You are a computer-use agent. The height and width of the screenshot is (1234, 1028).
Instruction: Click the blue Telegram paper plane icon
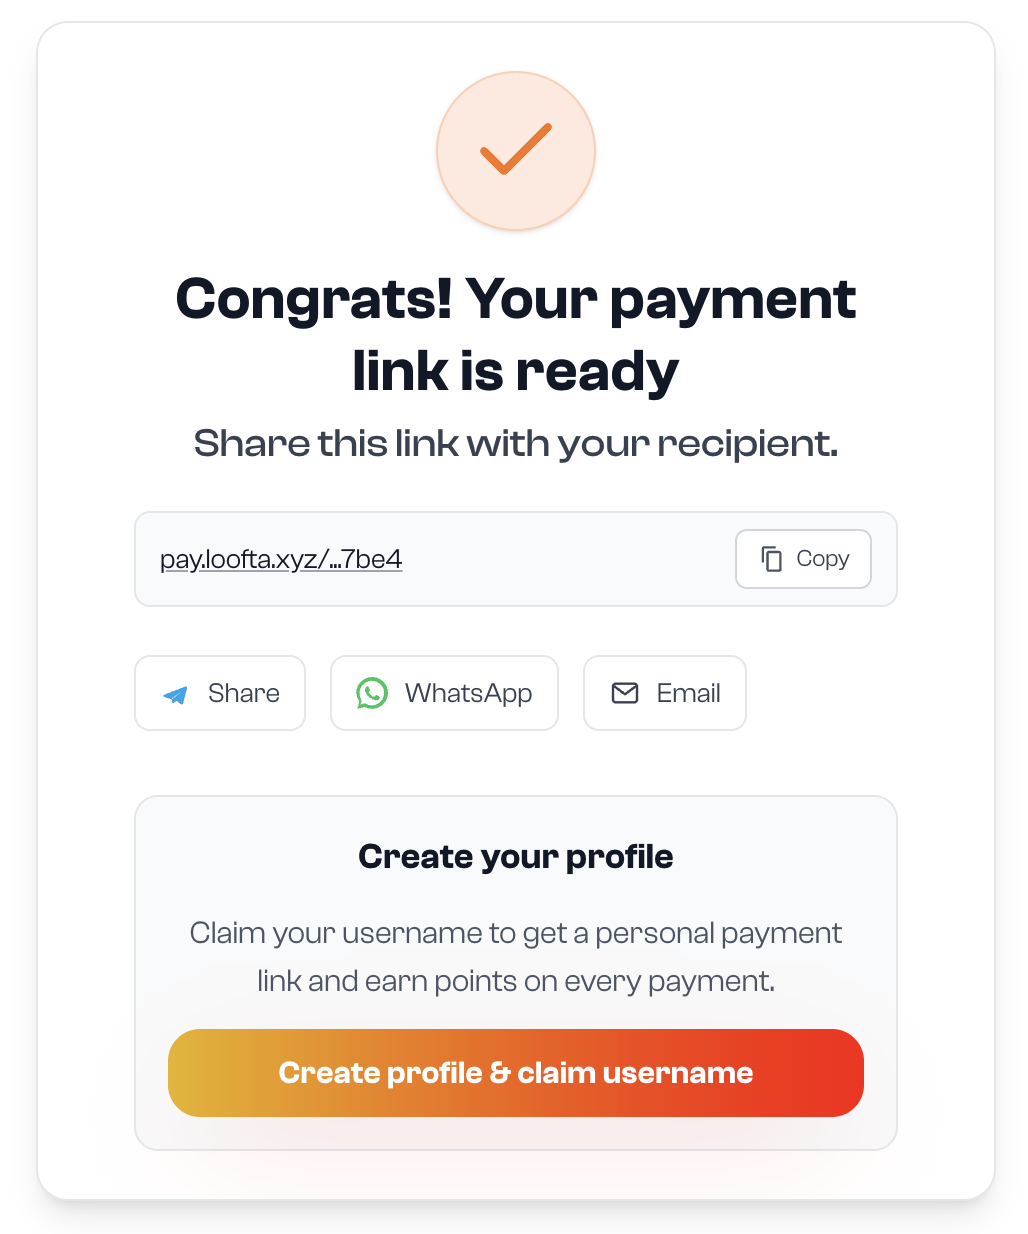coord(176,694)
